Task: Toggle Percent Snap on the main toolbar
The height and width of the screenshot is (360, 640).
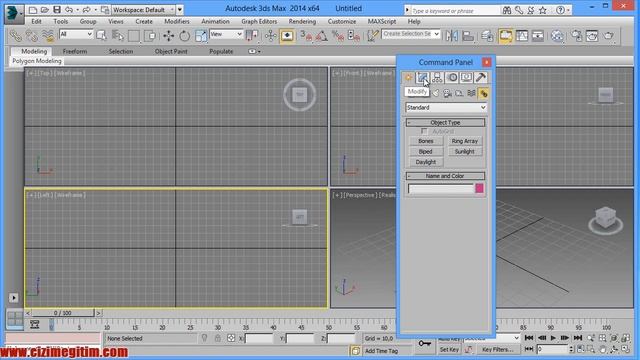Action: point(338,36)
